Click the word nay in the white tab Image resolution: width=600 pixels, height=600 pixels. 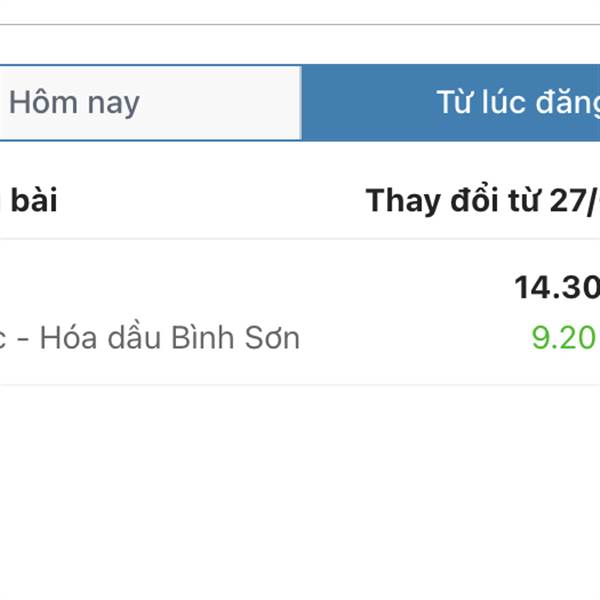(x=113, y=104)
